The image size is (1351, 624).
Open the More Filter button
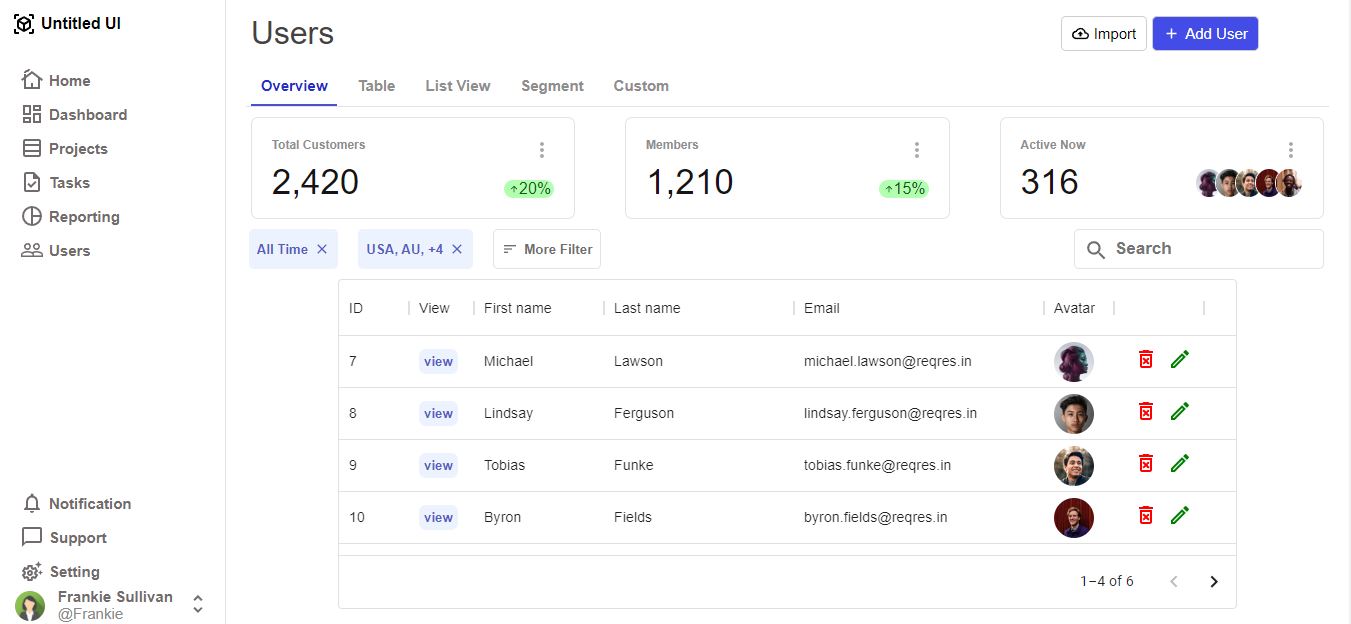coord(547,249)
